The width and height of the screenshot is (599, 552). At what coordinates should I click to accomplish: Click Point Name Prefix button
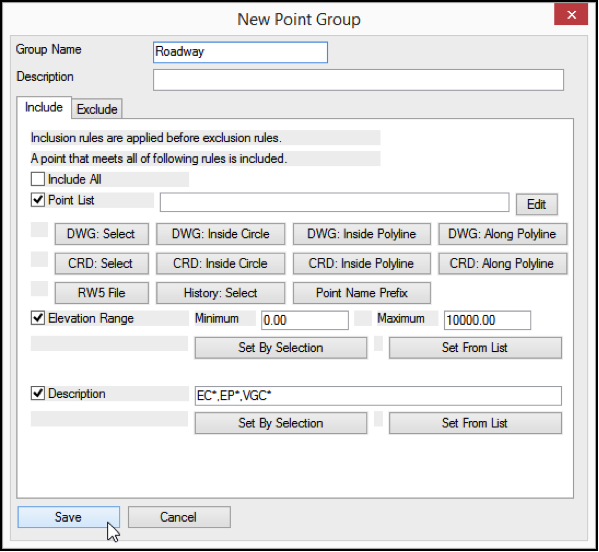coord(361,293)
